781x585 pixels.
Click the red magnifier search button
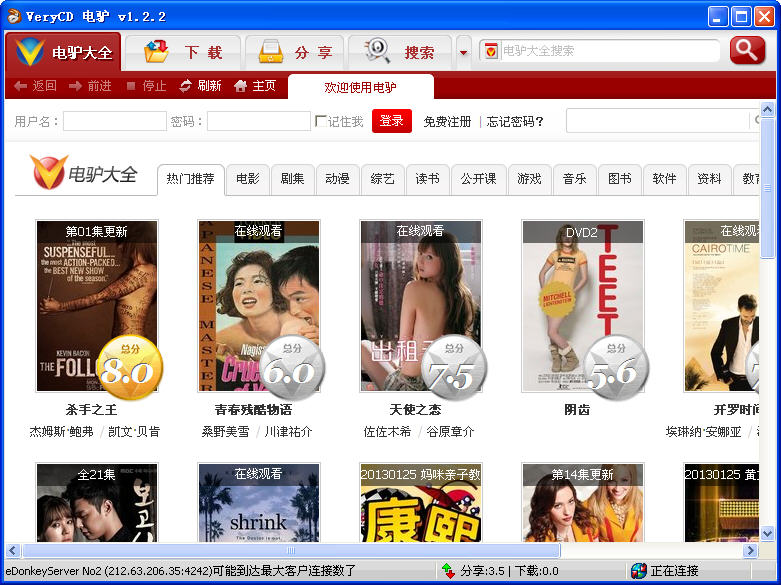pos(746,51)
